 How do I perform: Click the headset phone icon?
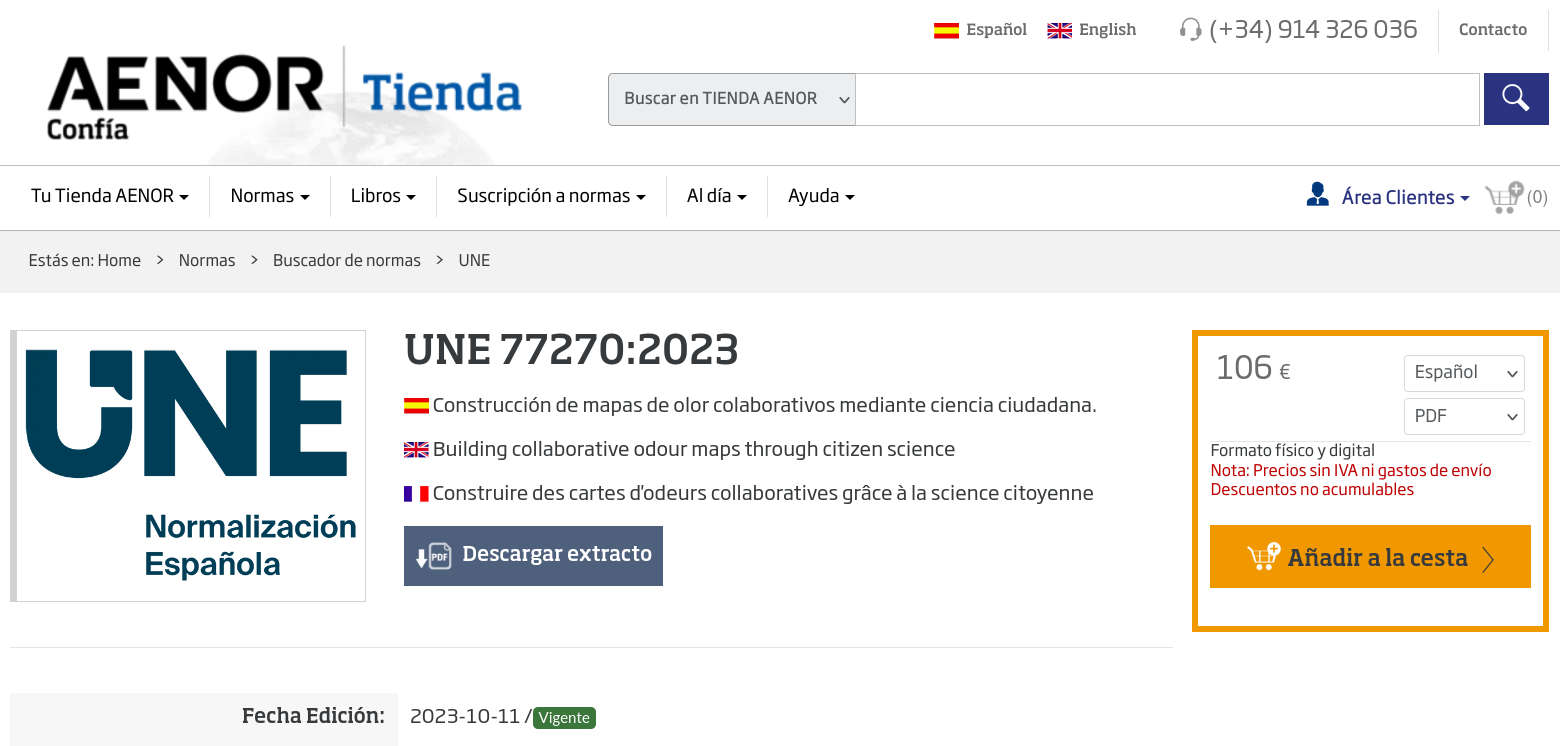point(1190,29)
